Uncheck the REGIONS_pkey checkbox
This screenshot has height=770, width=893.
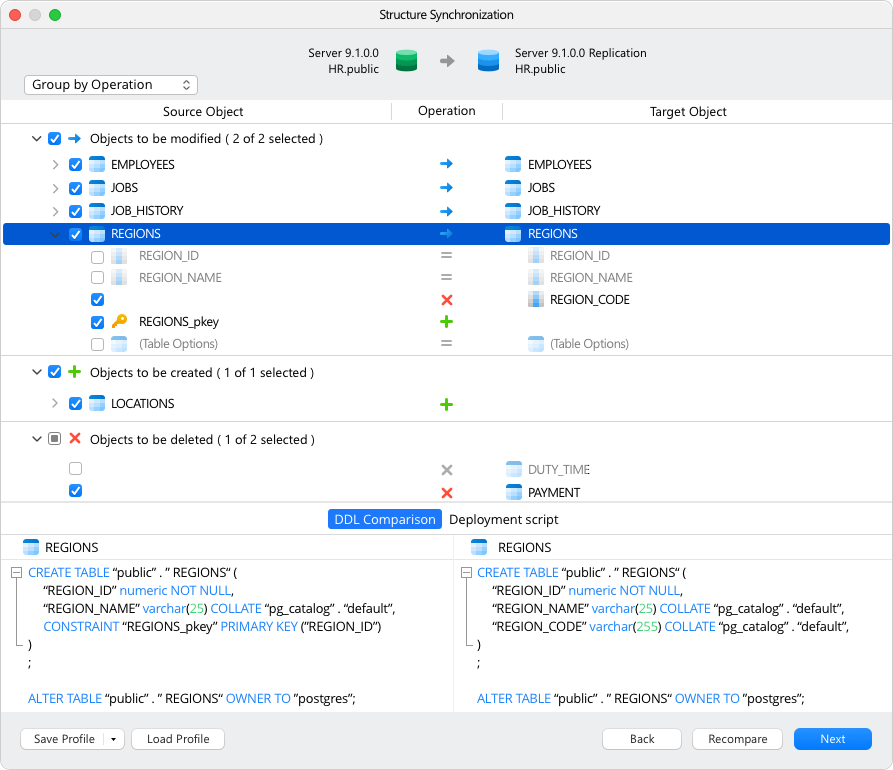97,322
